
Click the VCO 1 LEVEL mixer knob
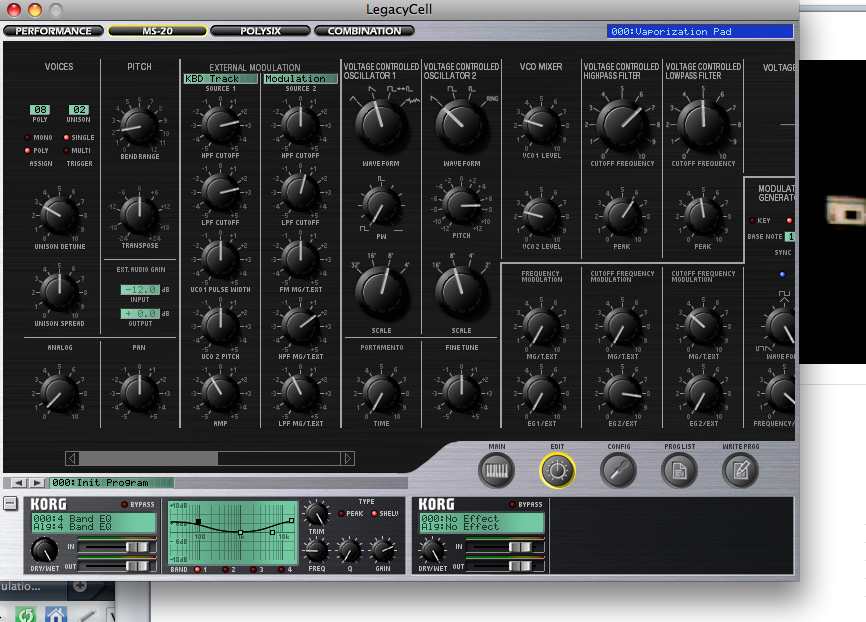coord(541,125)
